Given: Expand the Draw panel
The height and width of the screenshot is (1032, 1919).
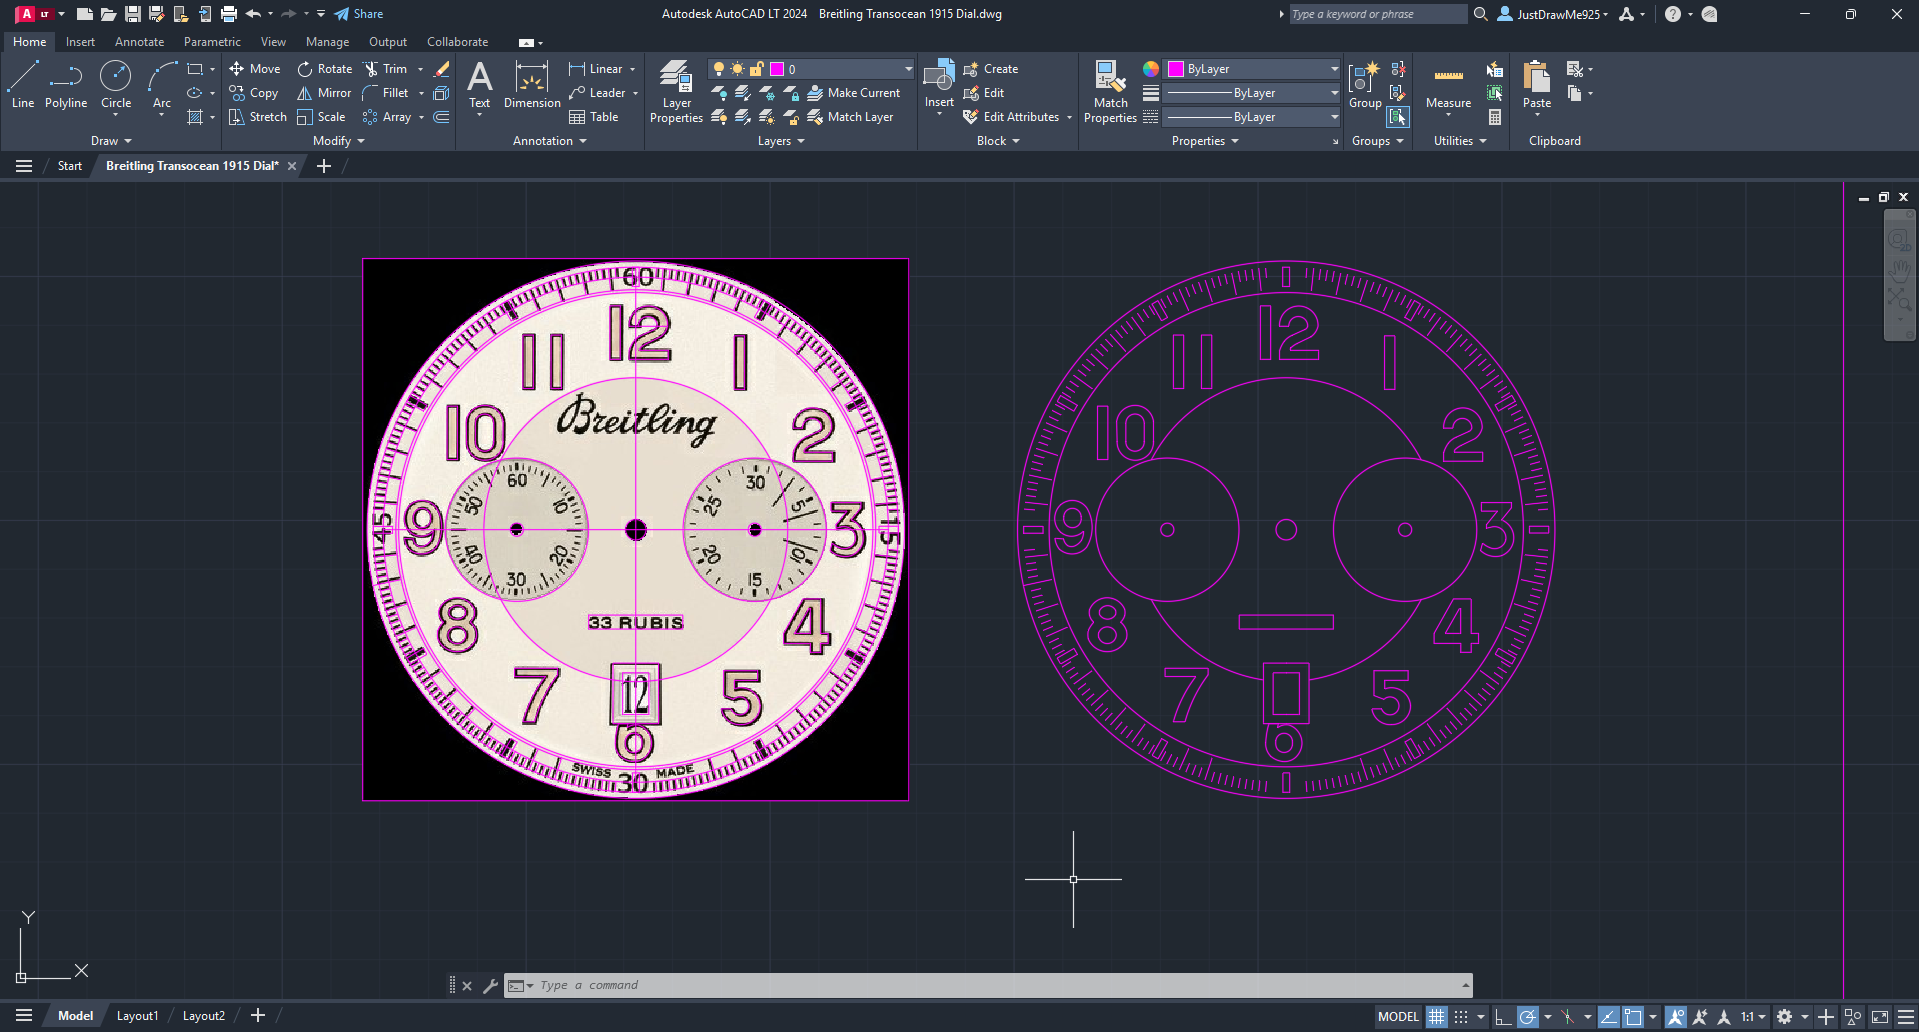Looking at the screenshot, I should tap(111, 141).
